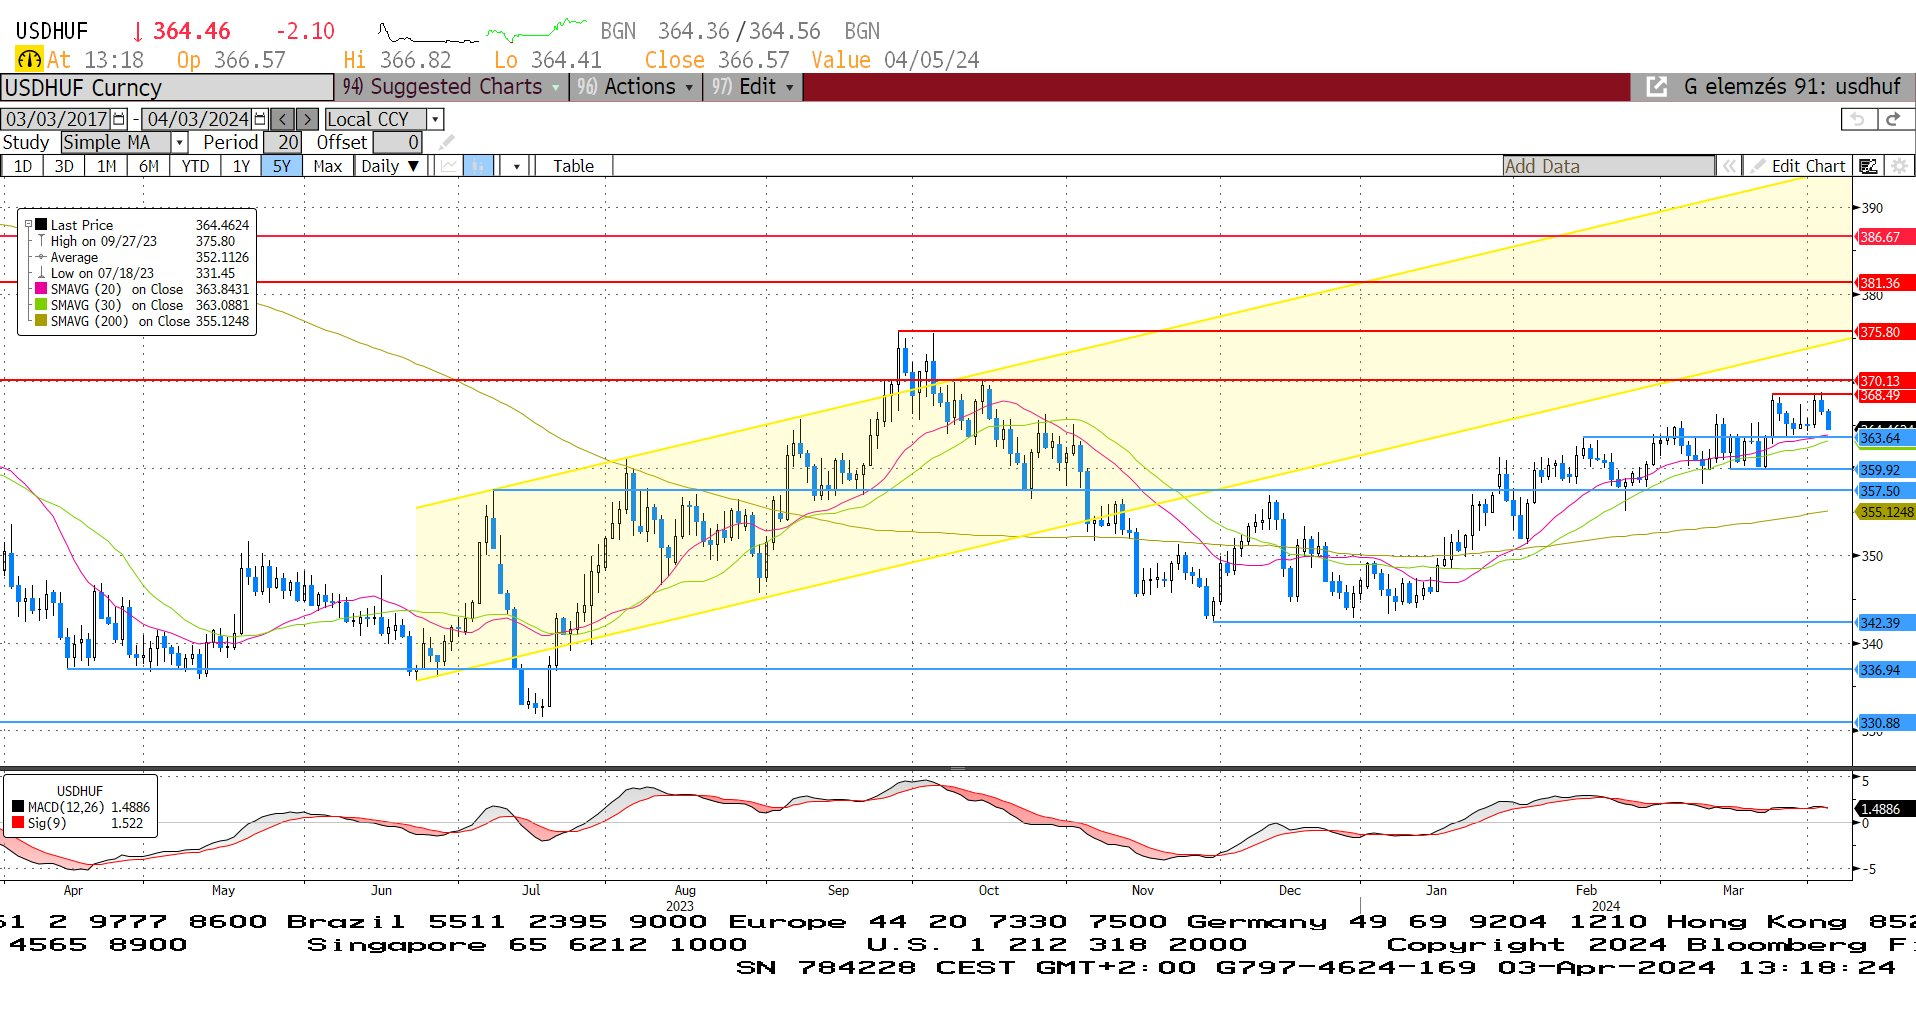Click the SMAVG (200) olive color swatch
Screen dimensions: 1916x1023
41,321
